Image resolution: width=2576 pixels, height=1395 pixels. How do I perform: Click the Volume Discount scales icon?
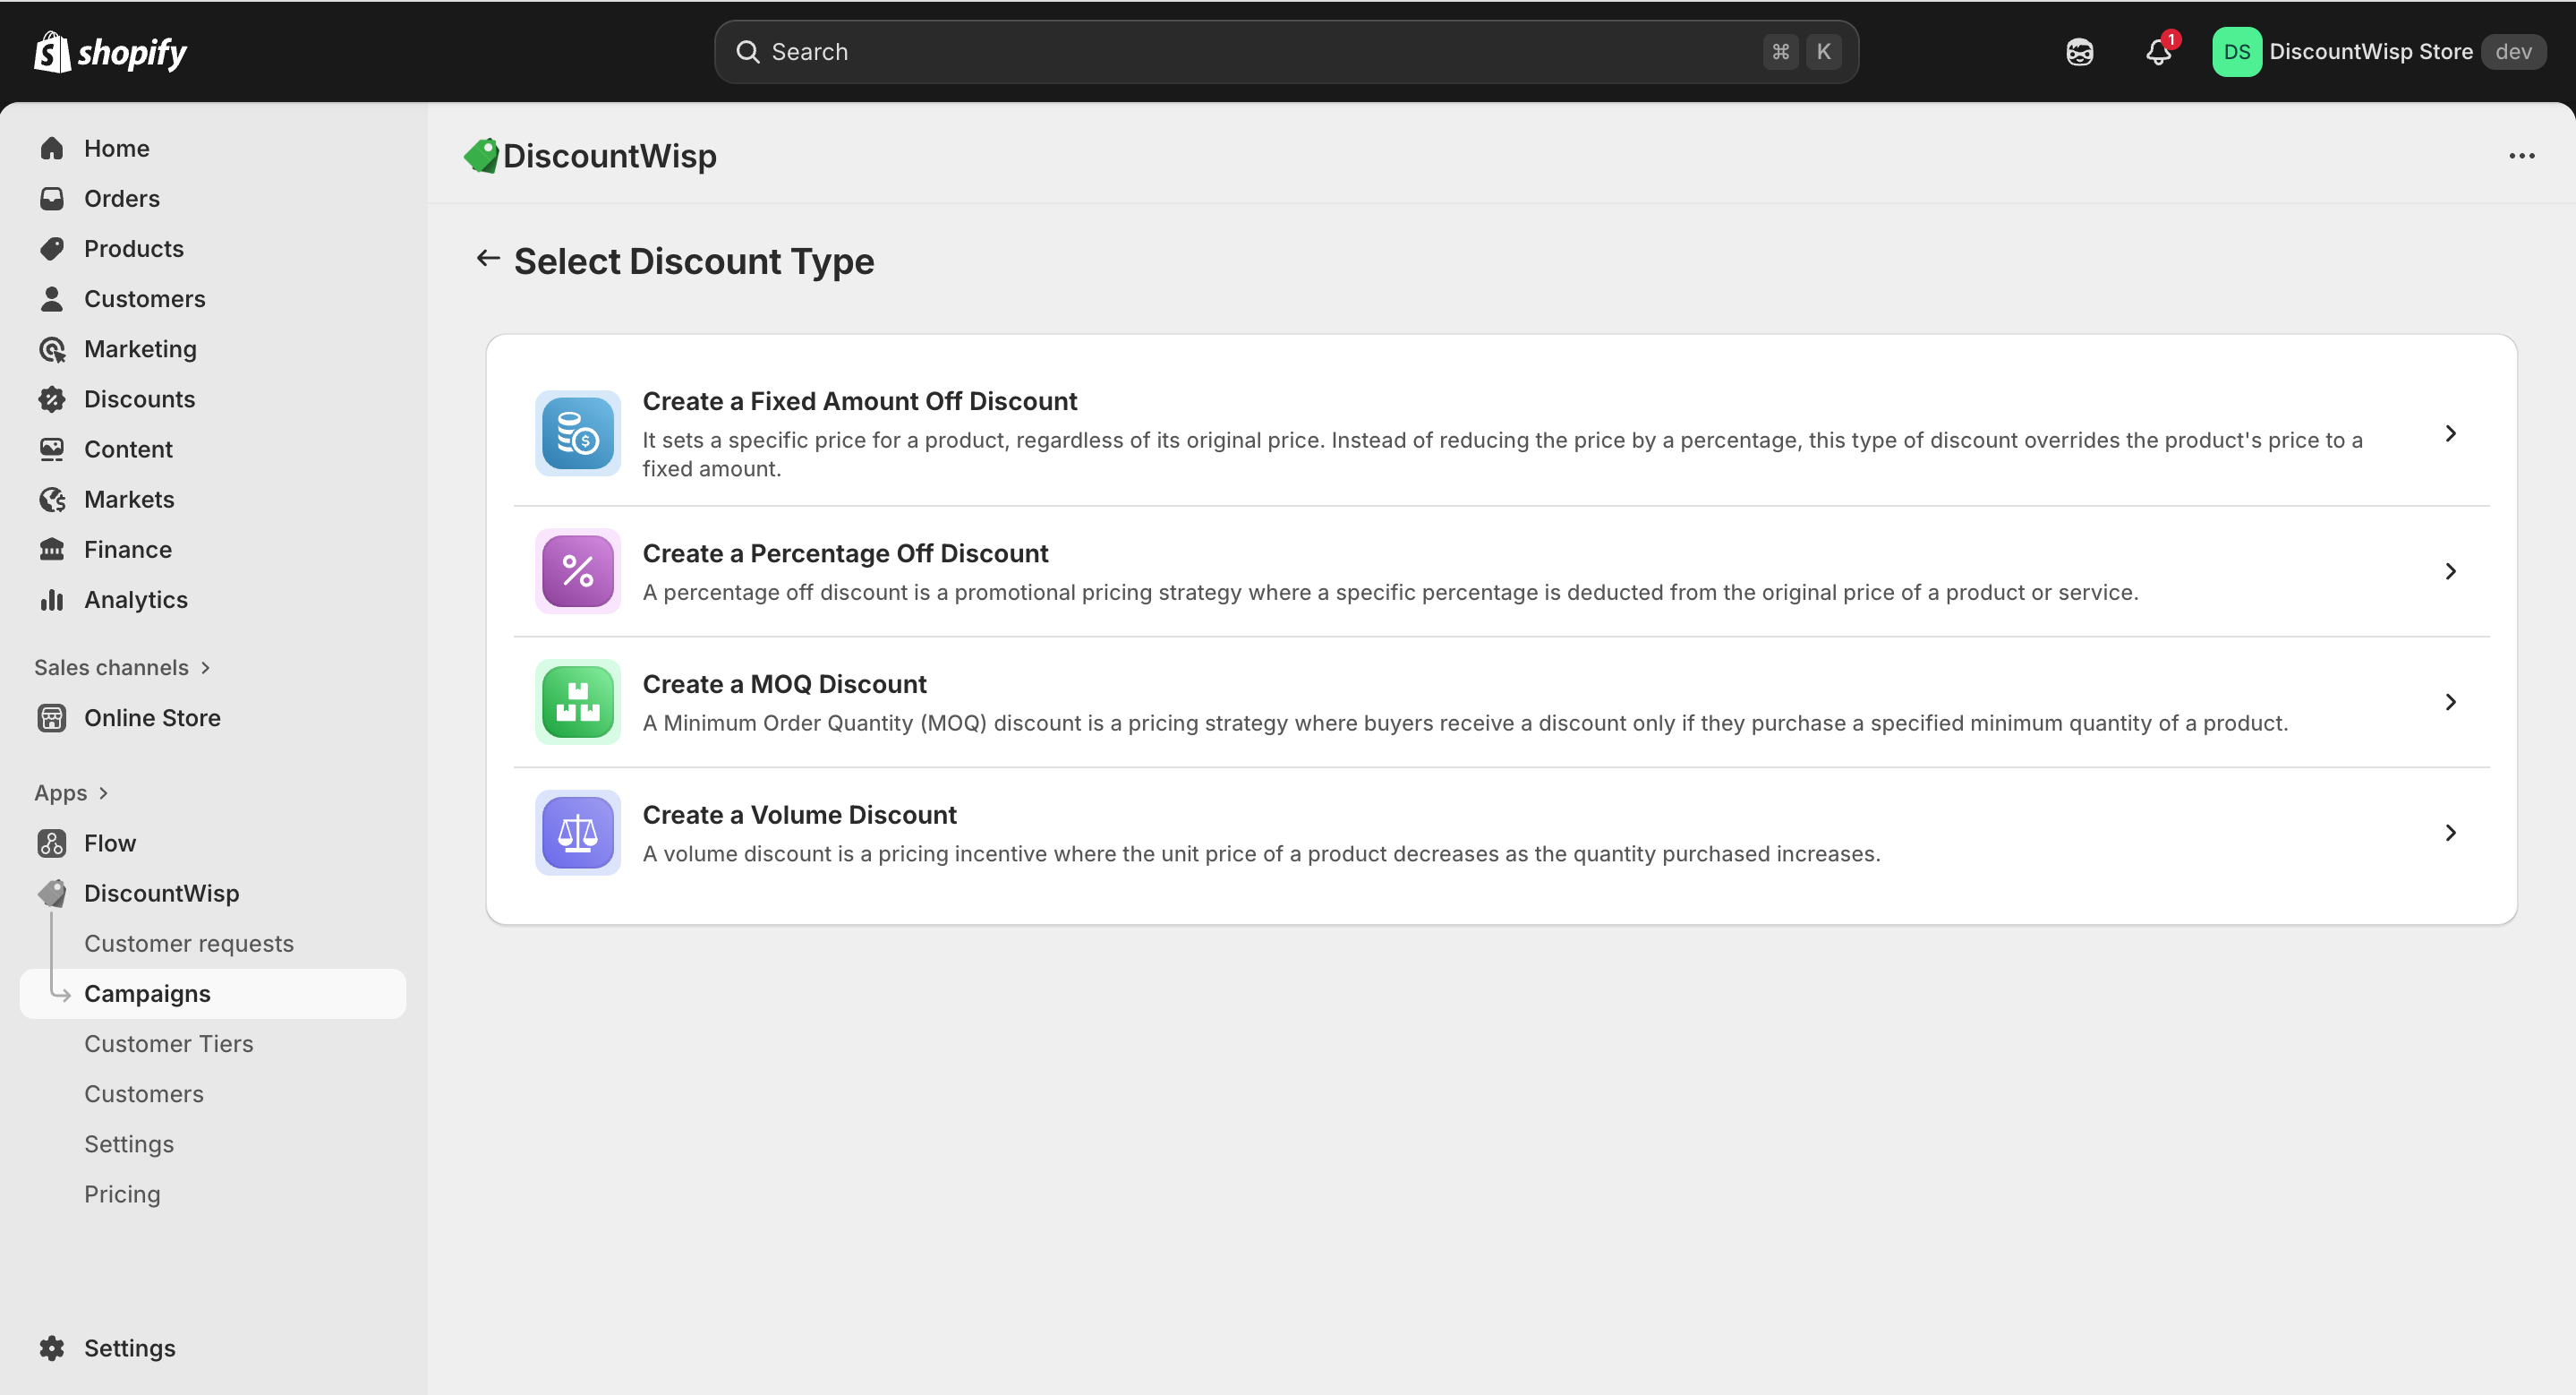click(577, 832)
